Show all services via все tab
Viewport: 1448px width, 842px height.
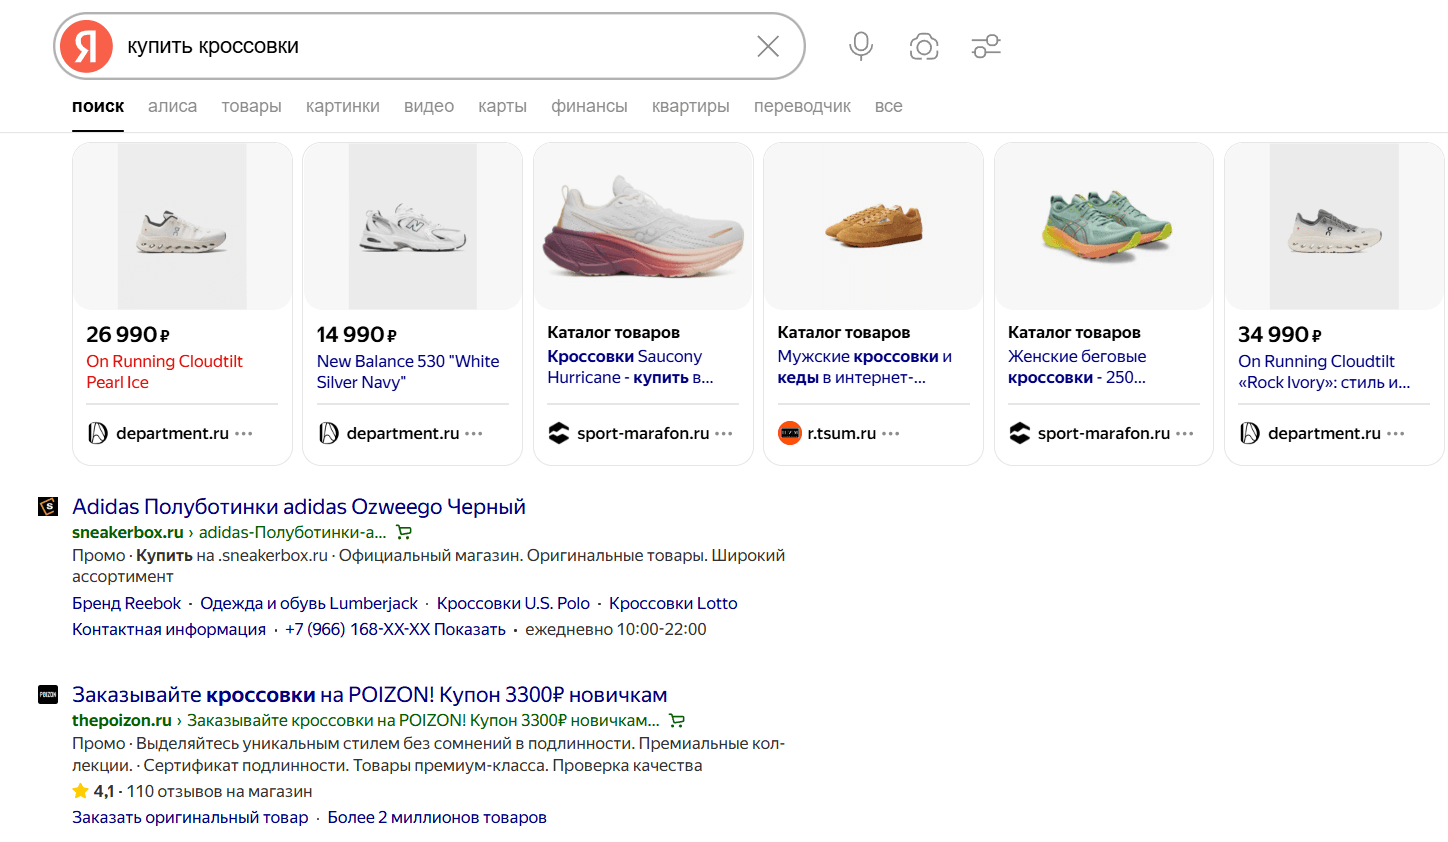click(888, 106)
